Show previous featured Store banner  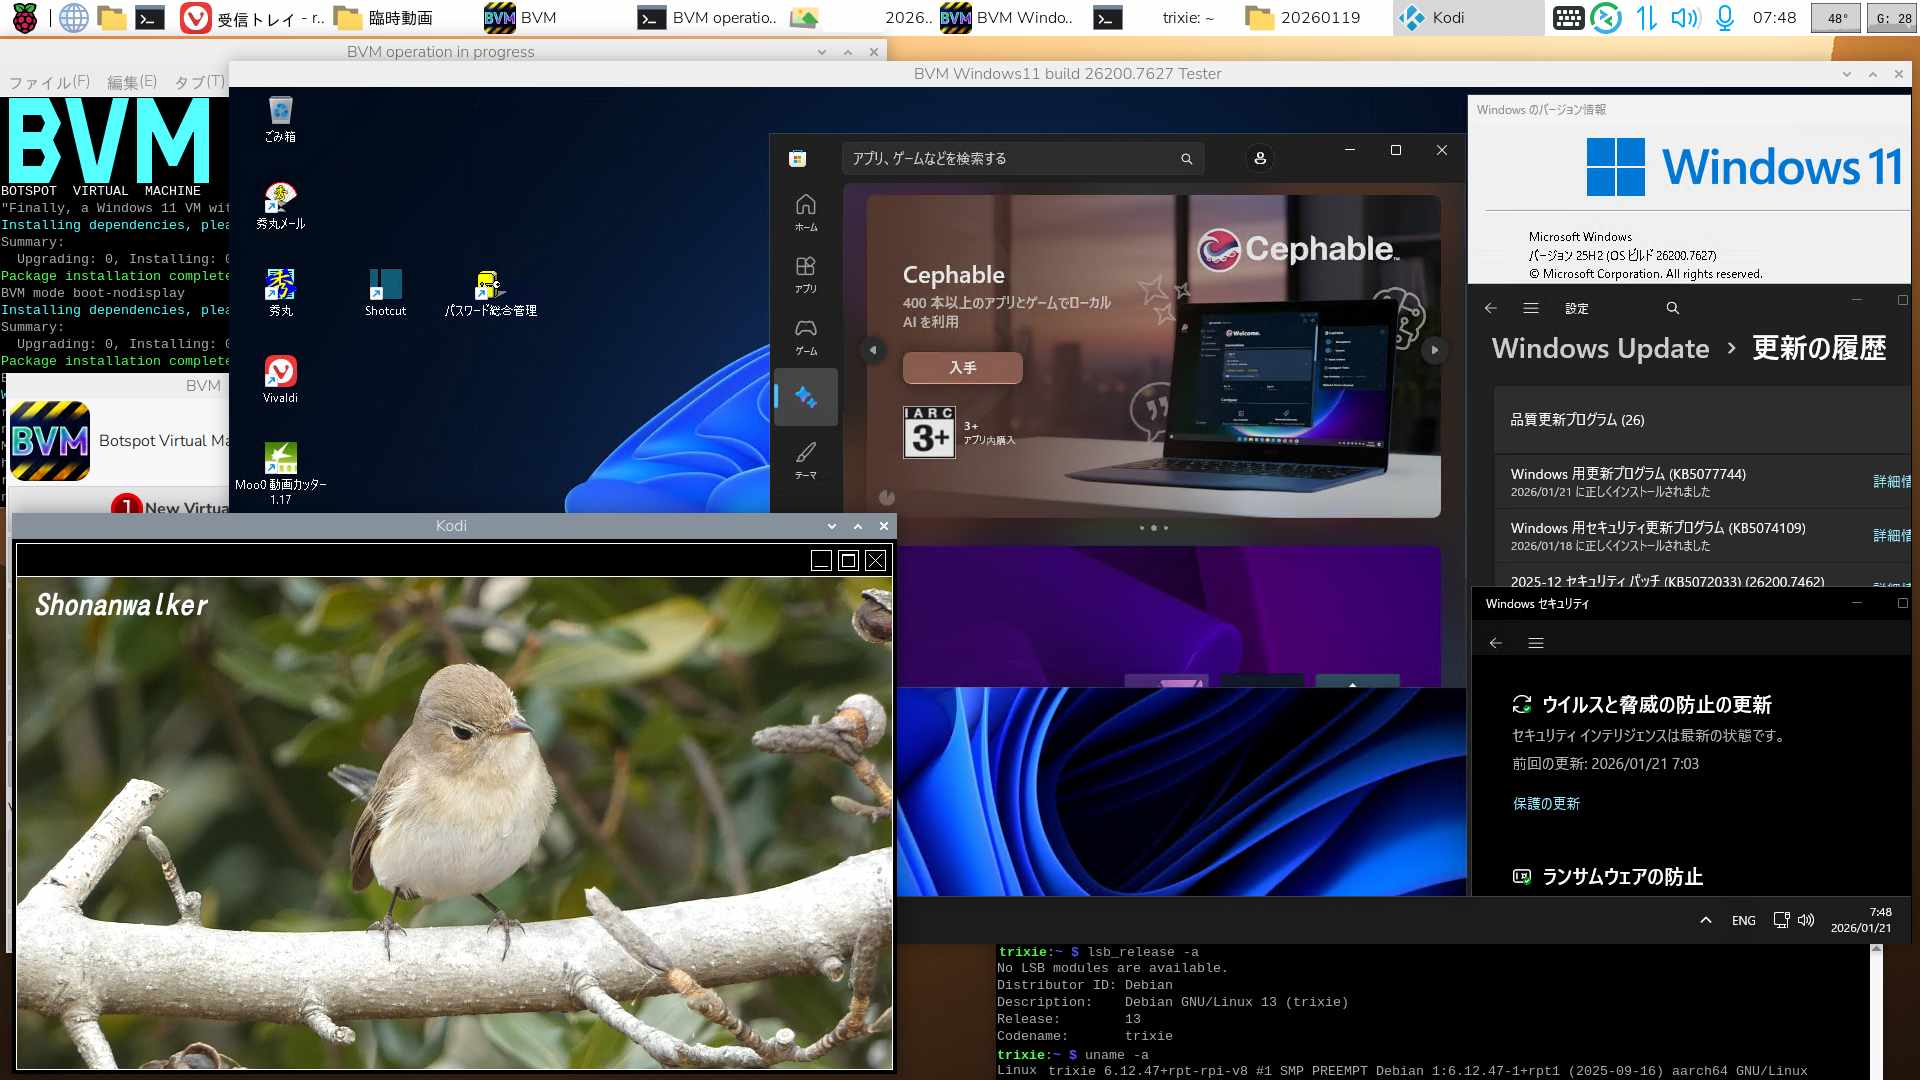(x=872, y=350)
